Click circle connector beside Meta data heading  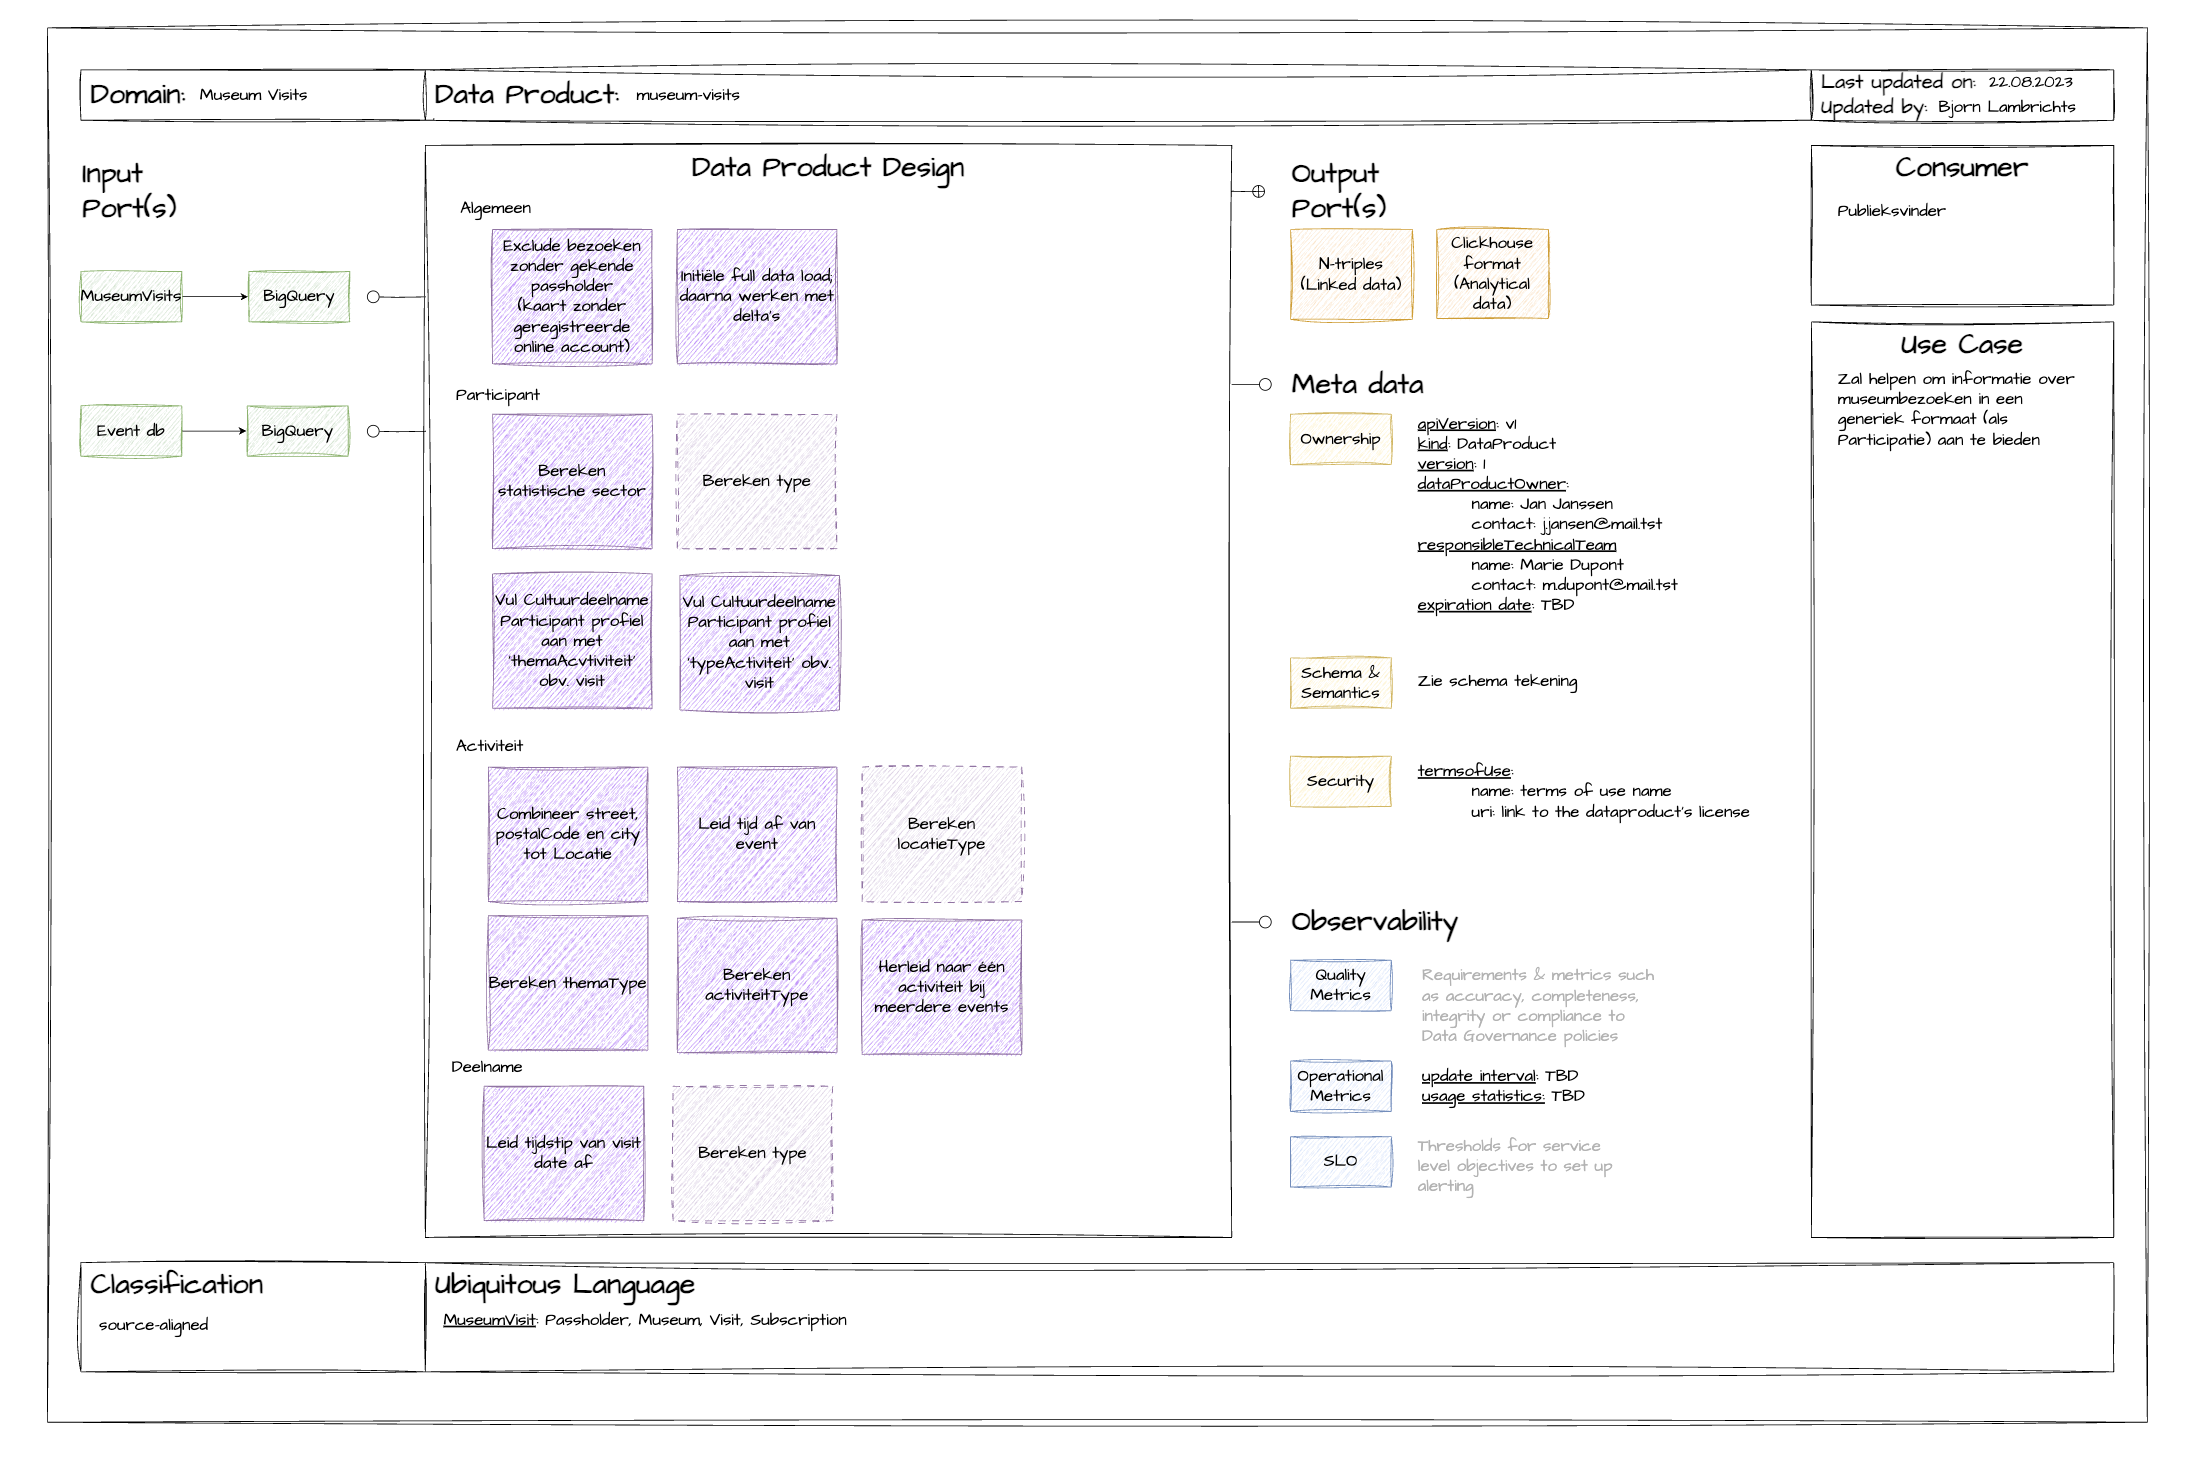click(x=1265, y=384)
